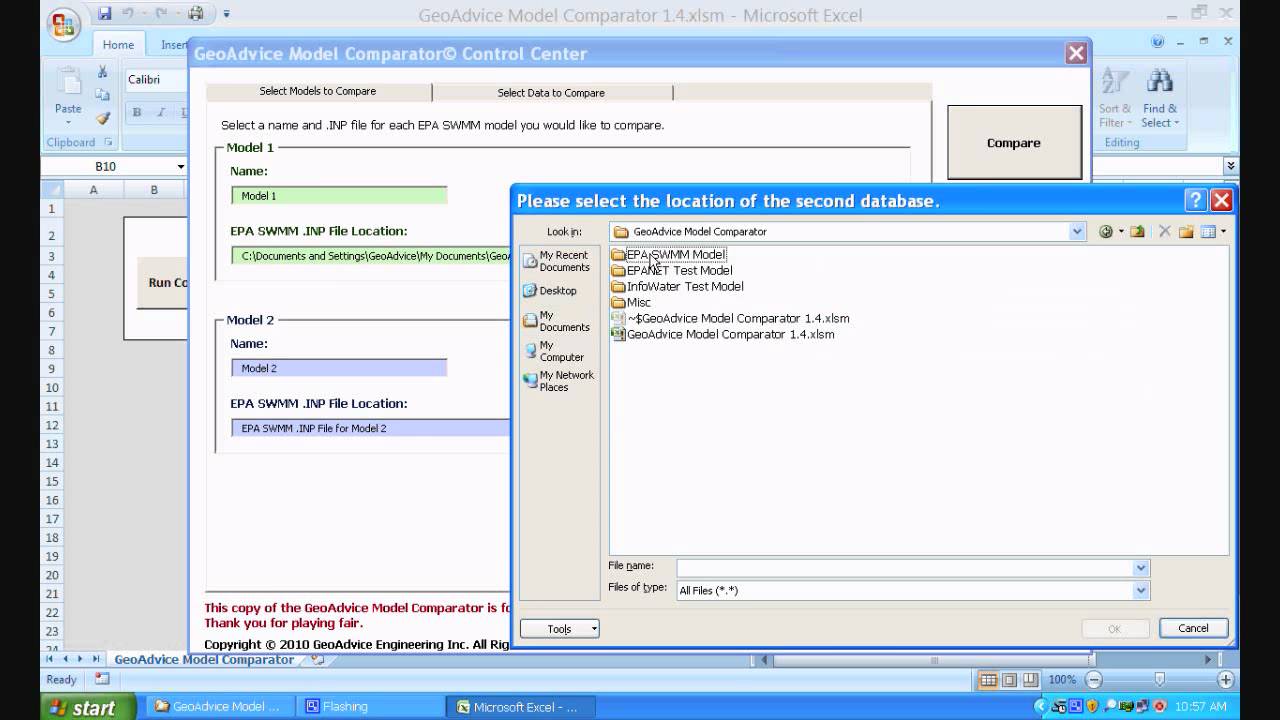Close the Control Center dialog
The image size is (1280, 720).
(1076, 54)
